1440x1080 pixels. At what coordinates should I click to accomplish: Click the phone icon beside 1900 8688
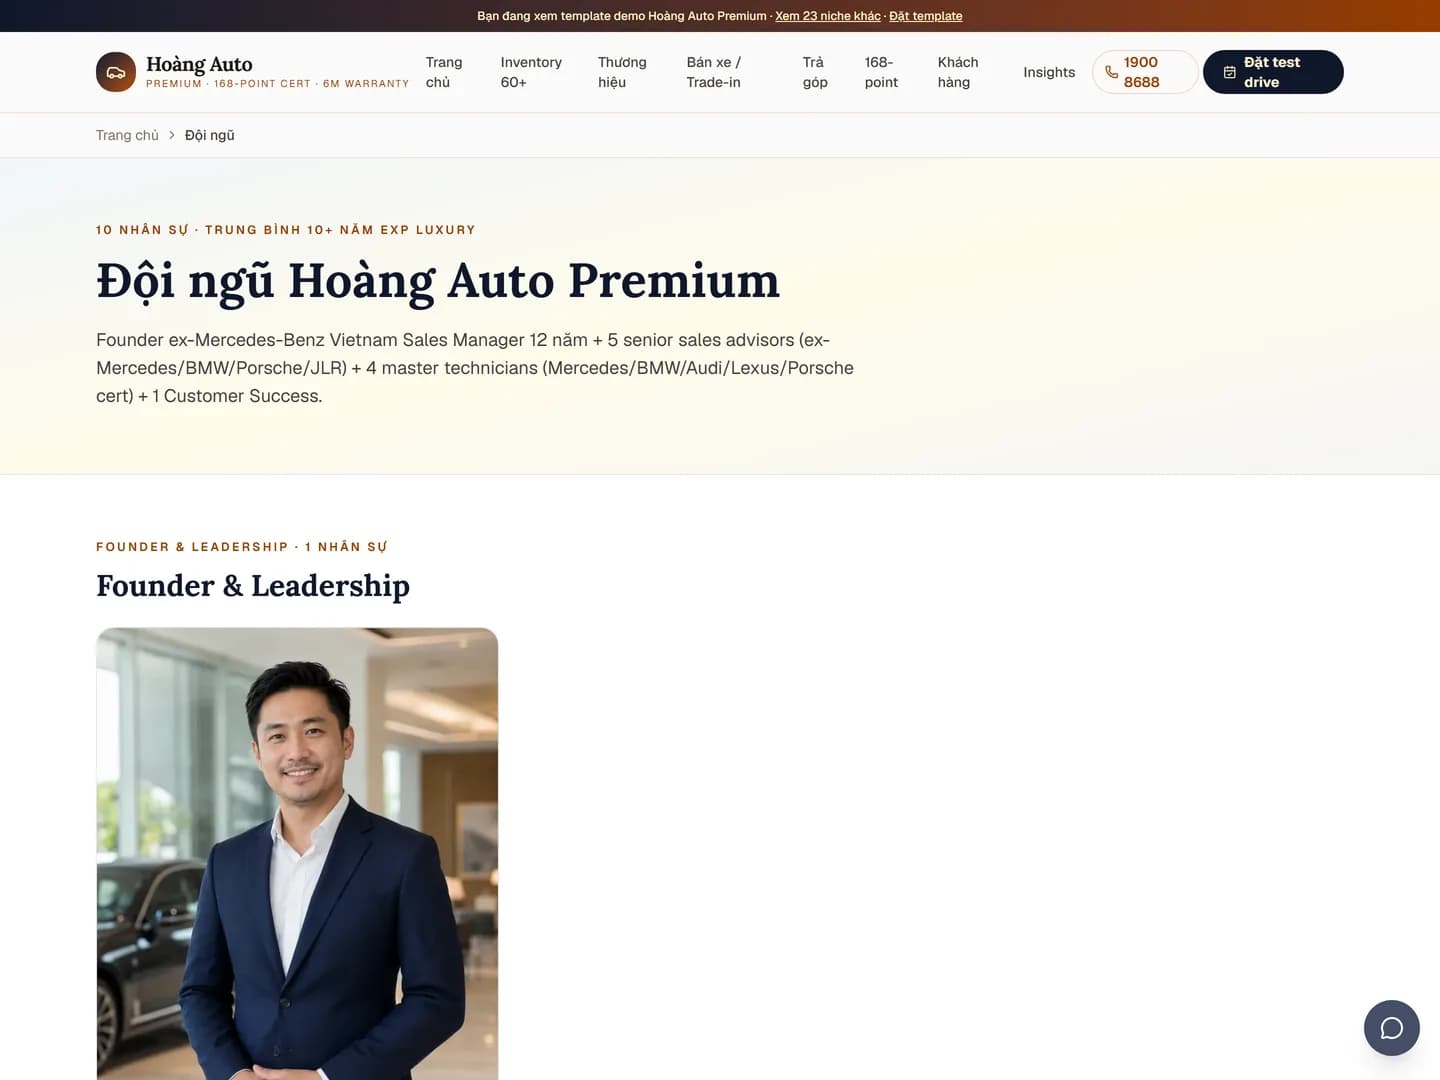click(1111, 72)
